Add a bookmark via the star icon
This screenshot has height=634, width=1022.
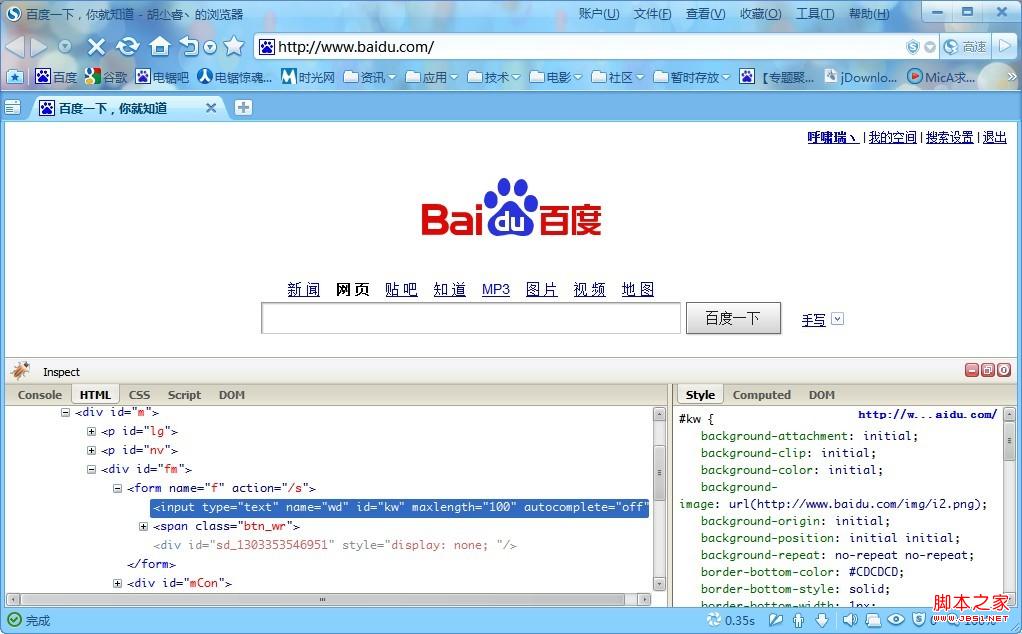pos(233,46)
